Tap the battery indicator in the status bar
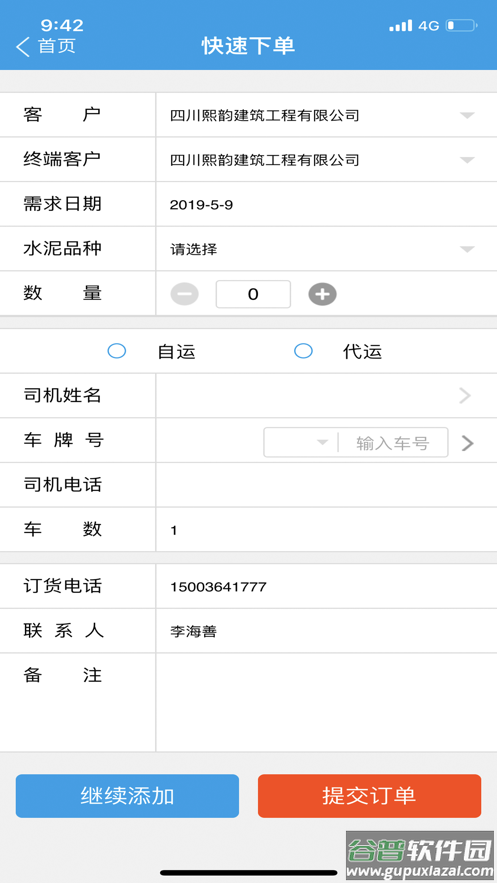497x883 pixels. 462,25
